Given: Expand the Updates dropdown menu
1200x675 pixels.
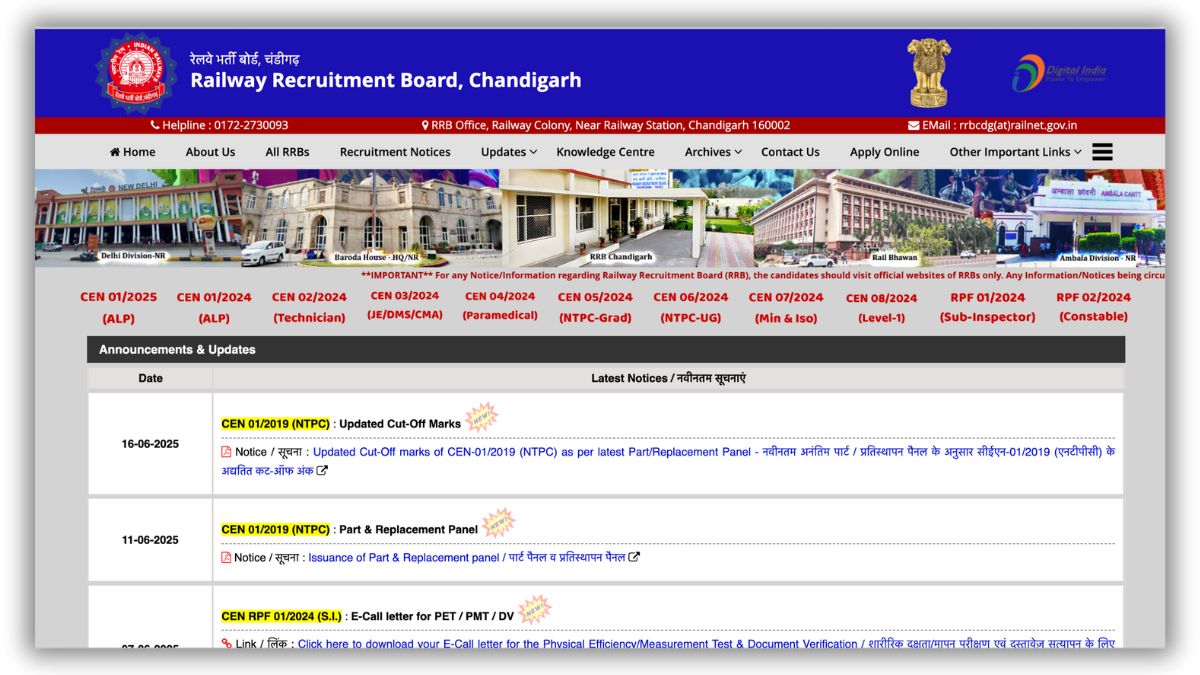Looking at the screenshot, I should coord(509,152).
